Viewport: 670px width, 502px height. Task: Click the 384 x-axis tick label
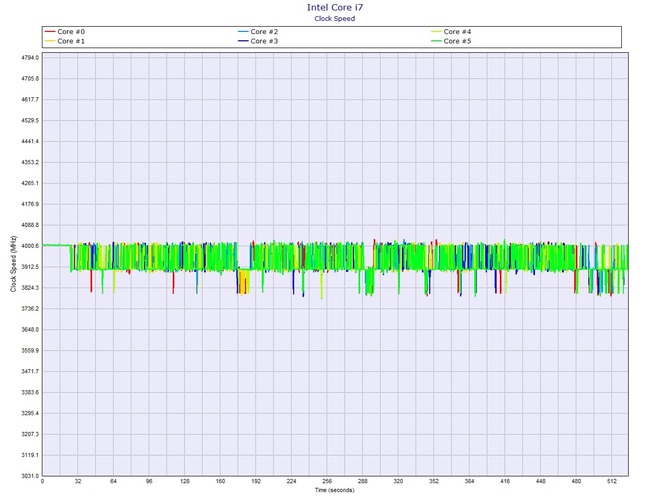469,483
